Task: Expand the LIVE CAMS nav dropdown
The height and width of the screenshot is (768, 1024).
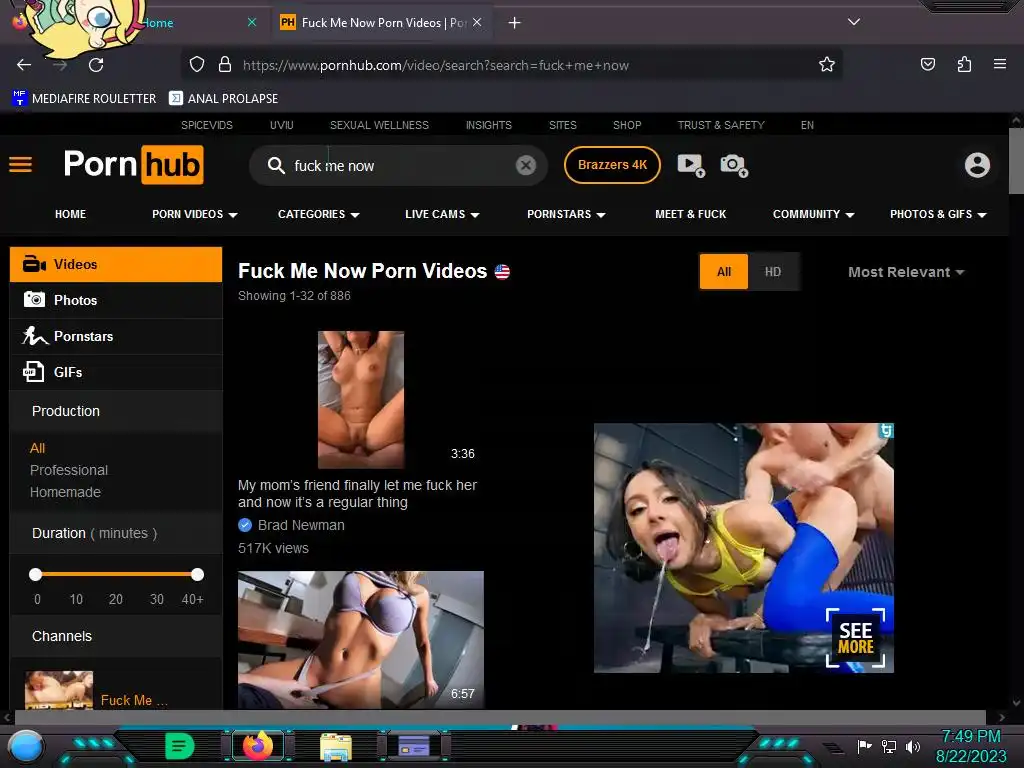Action: tap(442, 214)
